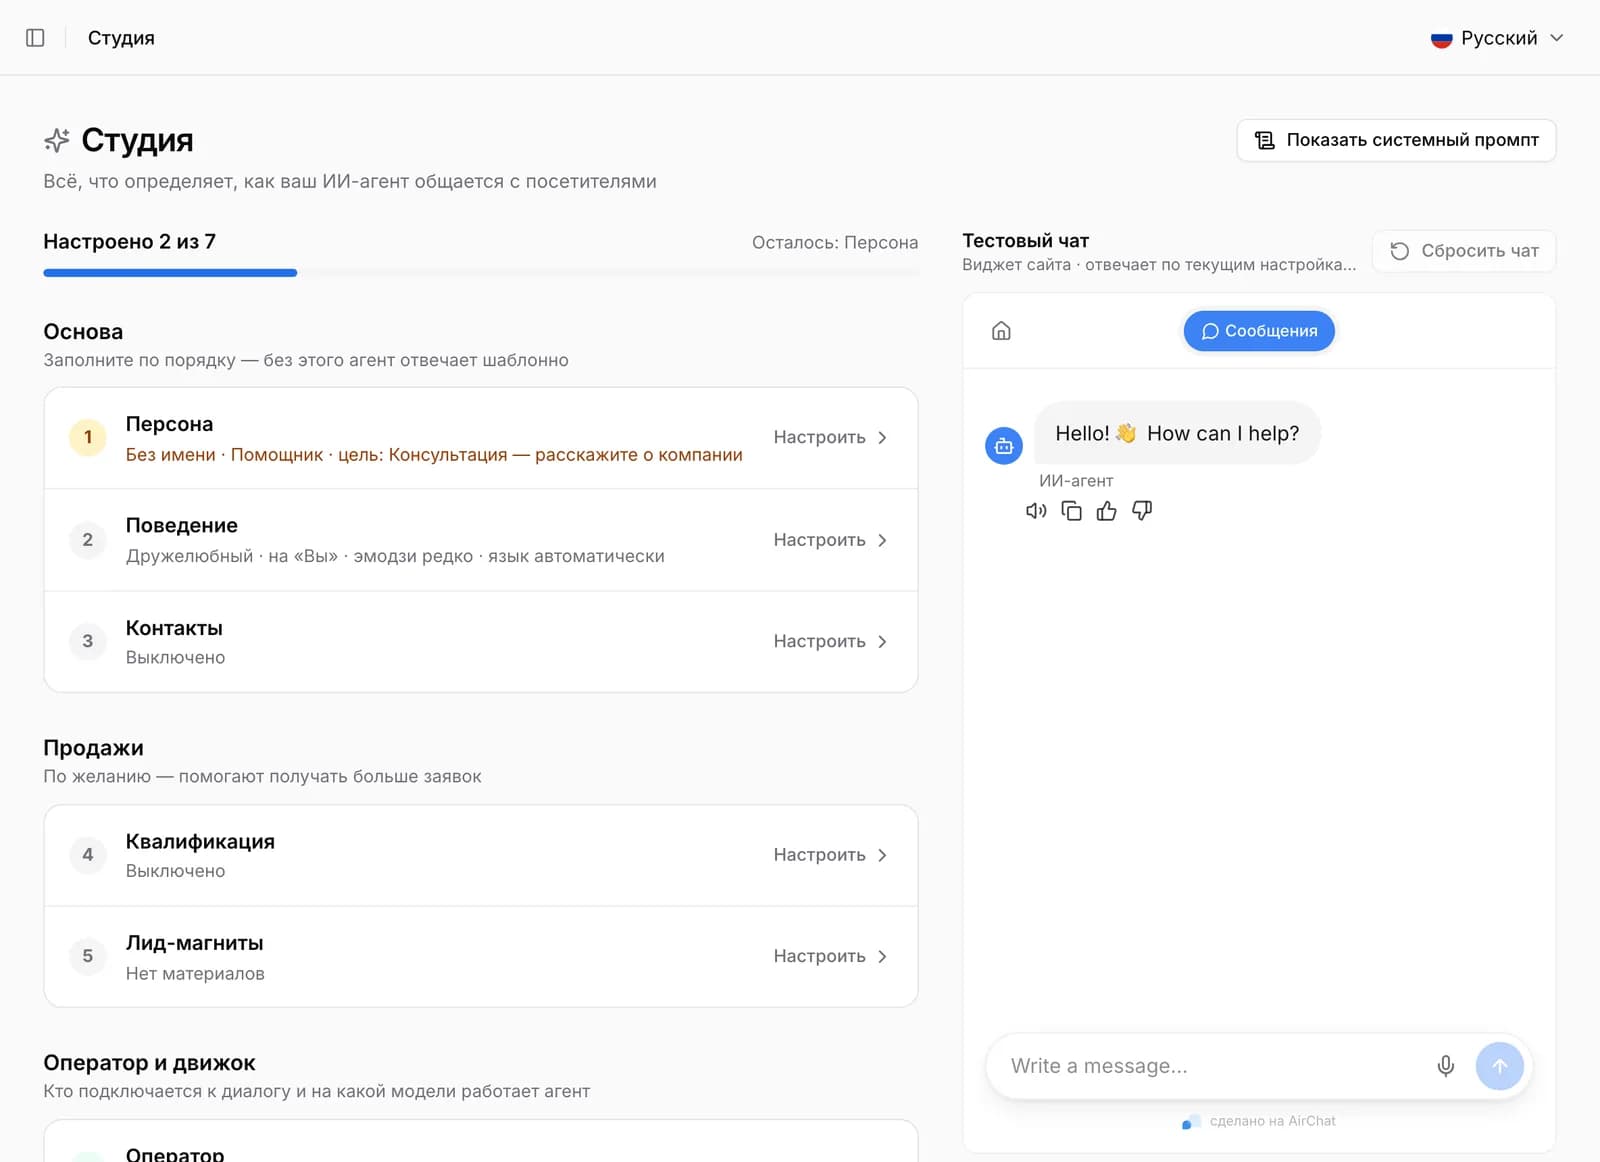Like the reply with thumbs up
1600x1162 pixels.
coord(1106,511)
